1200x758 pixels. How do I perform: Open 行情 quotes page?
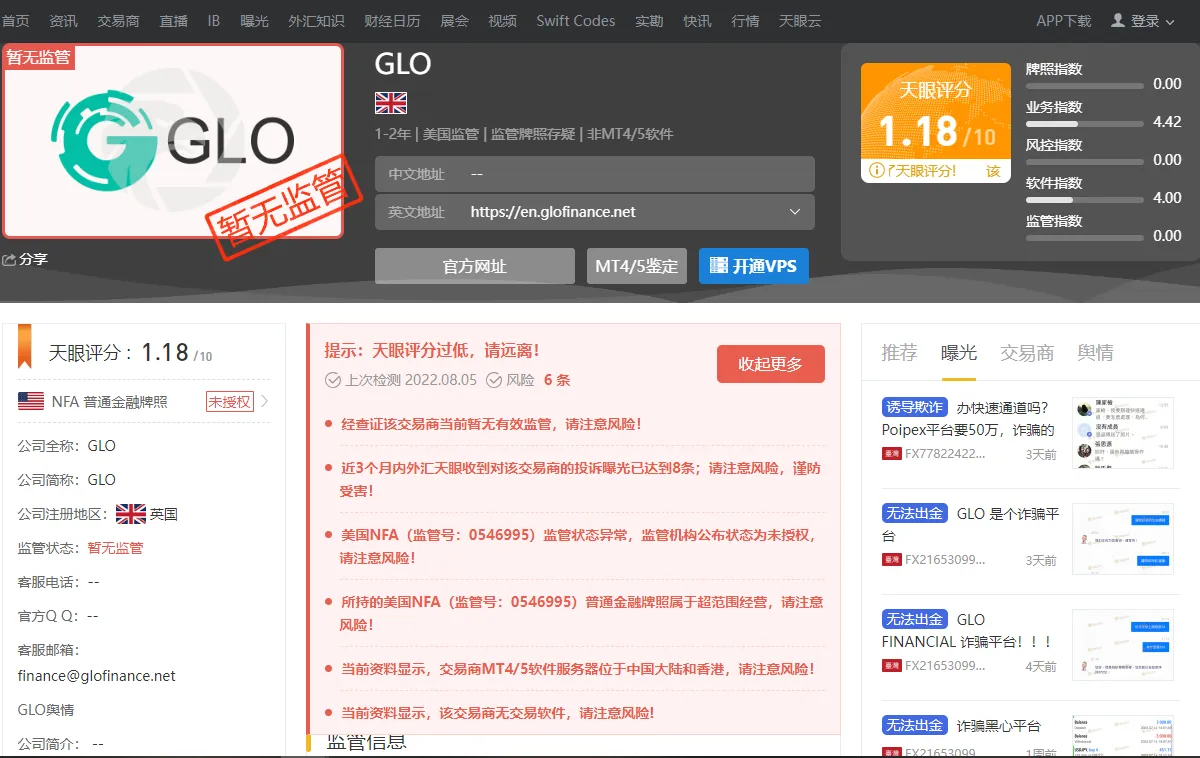745,21
